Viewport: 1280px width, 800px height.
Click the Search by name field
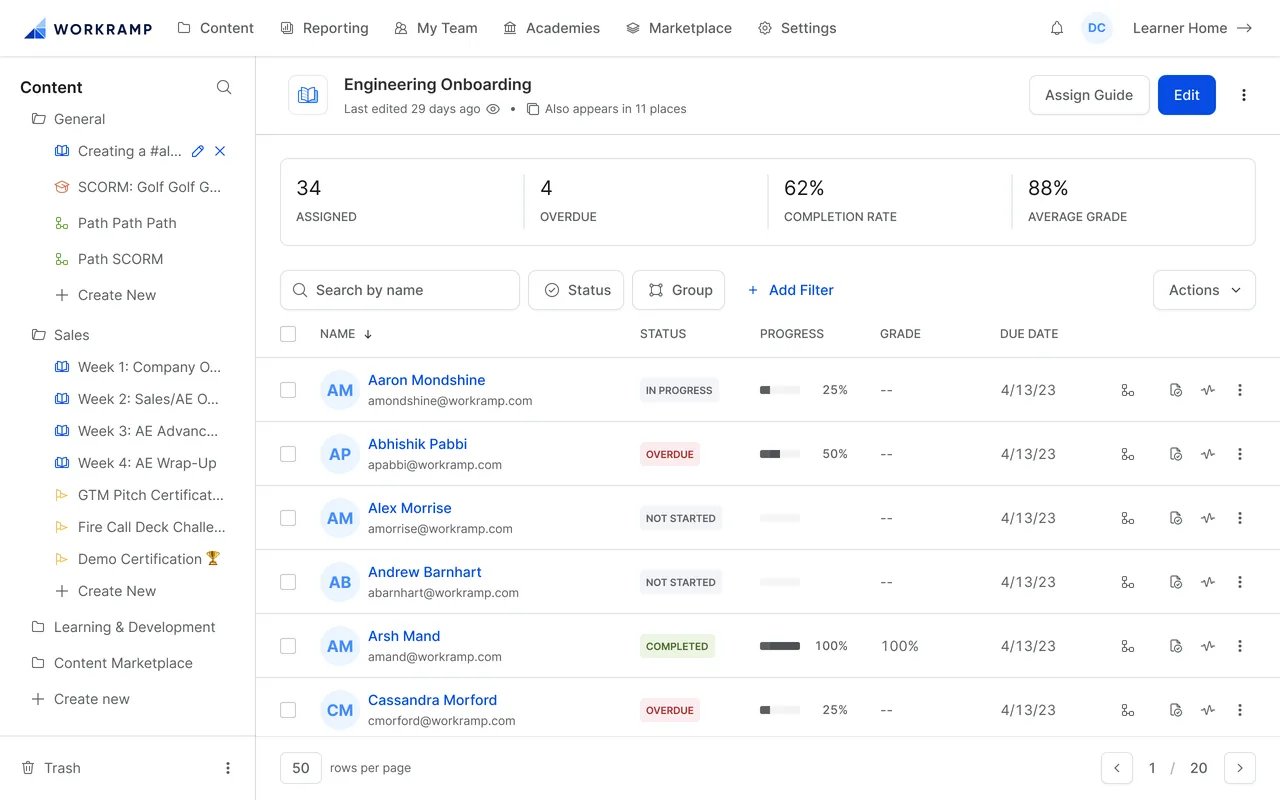[400, 290]
